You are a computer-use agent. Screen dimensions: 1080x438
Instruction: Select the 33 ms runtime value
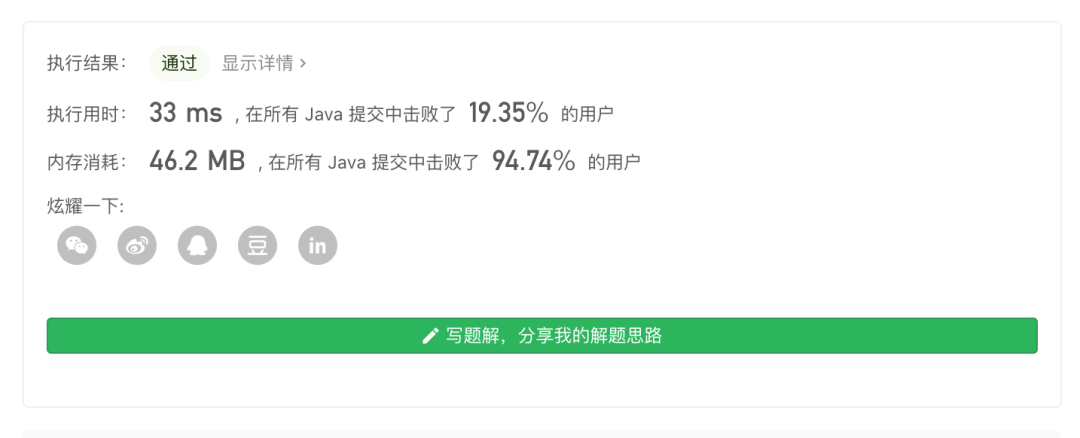click(185, 113)
